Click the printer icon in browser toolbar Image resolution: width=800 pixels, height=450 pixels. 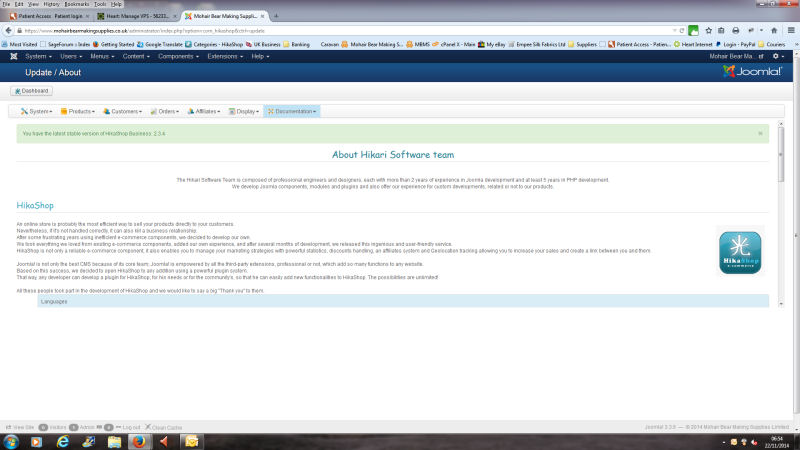click(736, 31)
